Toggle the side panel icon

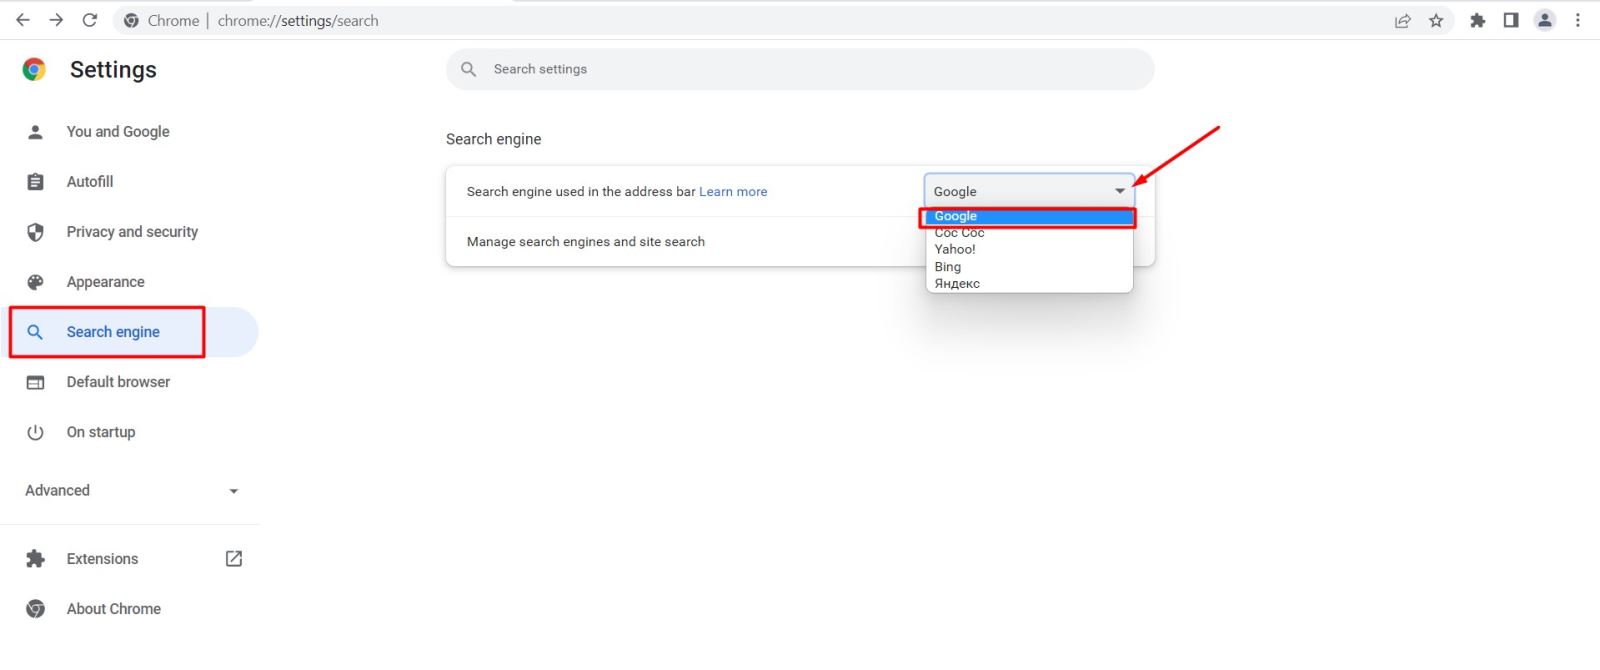[1511, 20]
